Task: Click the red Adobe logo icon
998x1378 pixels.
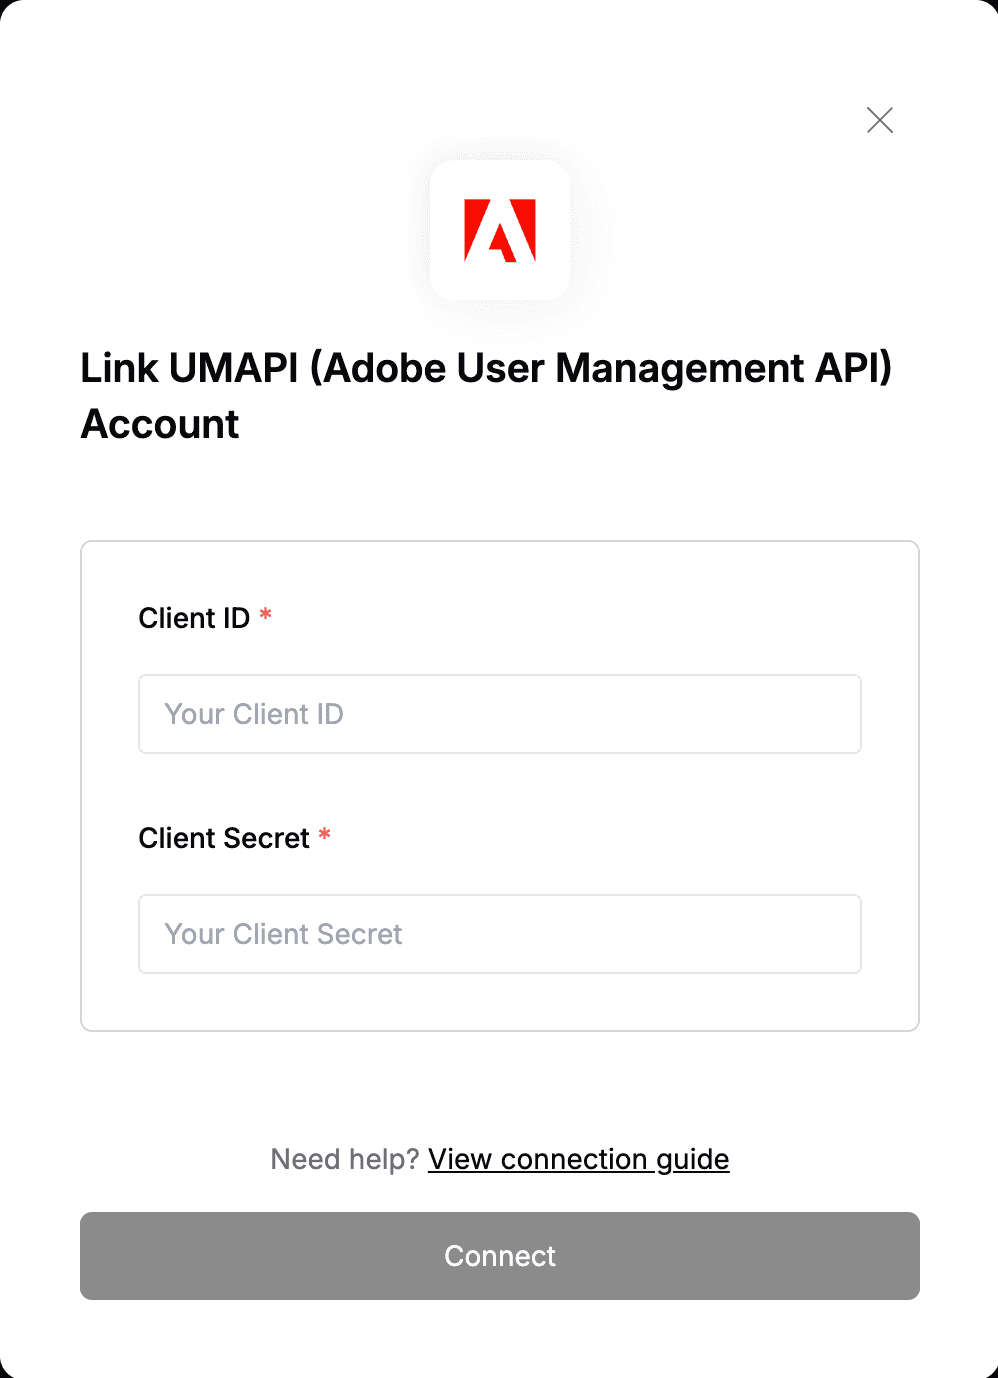Action: pyautogui.click(x=500, y=230)
